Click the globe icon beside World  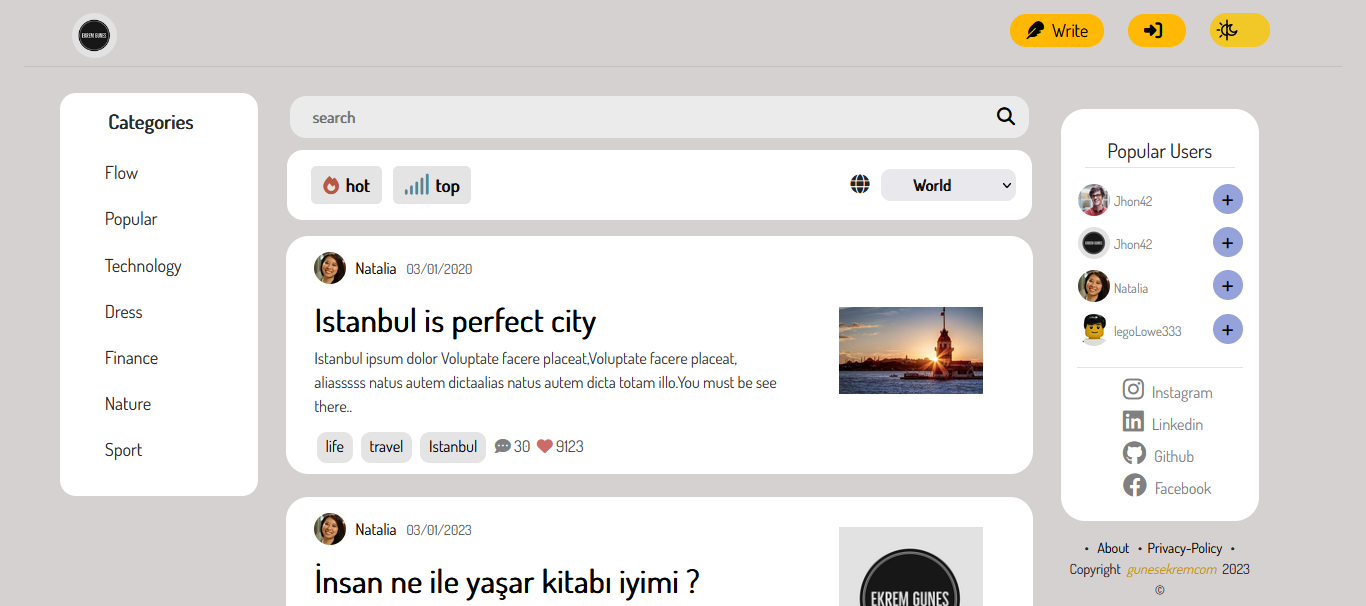[860, 184]
